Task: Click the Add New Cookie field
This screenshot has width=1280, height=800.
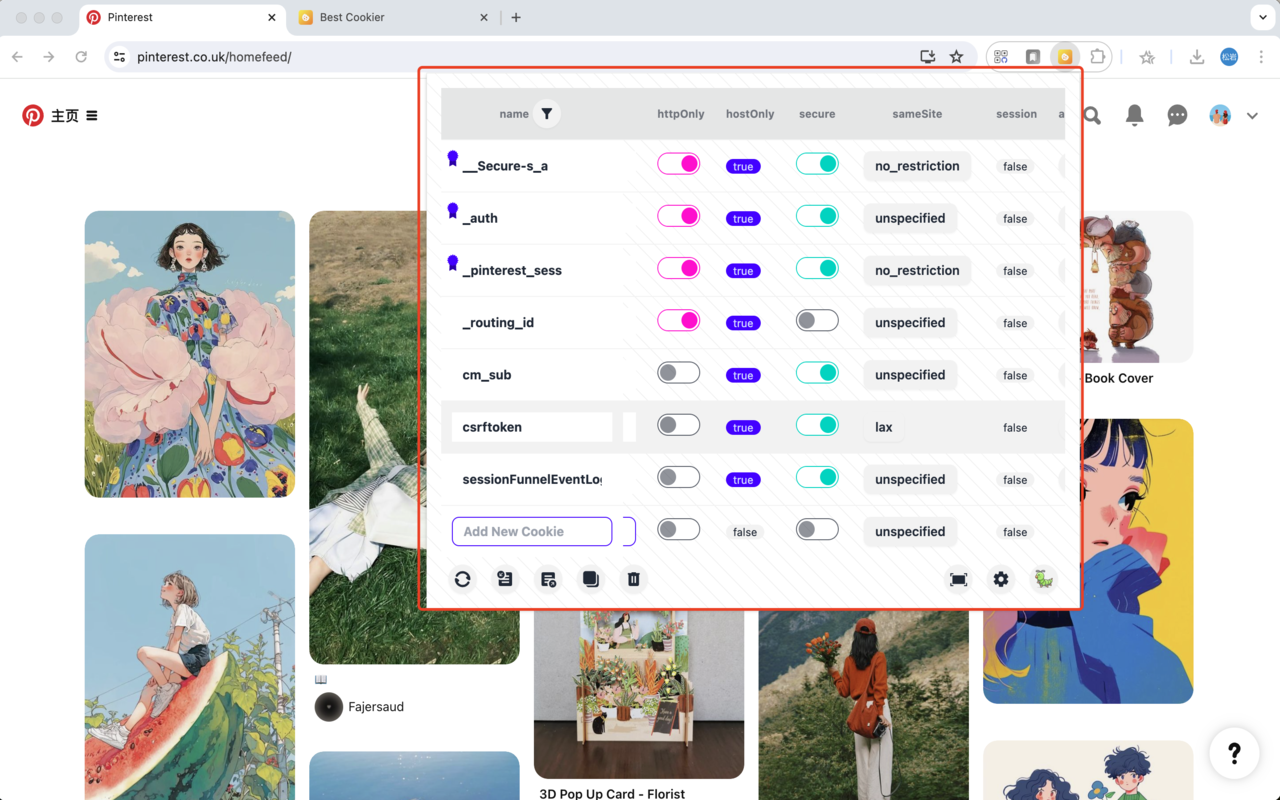Action: pos(532,532)
